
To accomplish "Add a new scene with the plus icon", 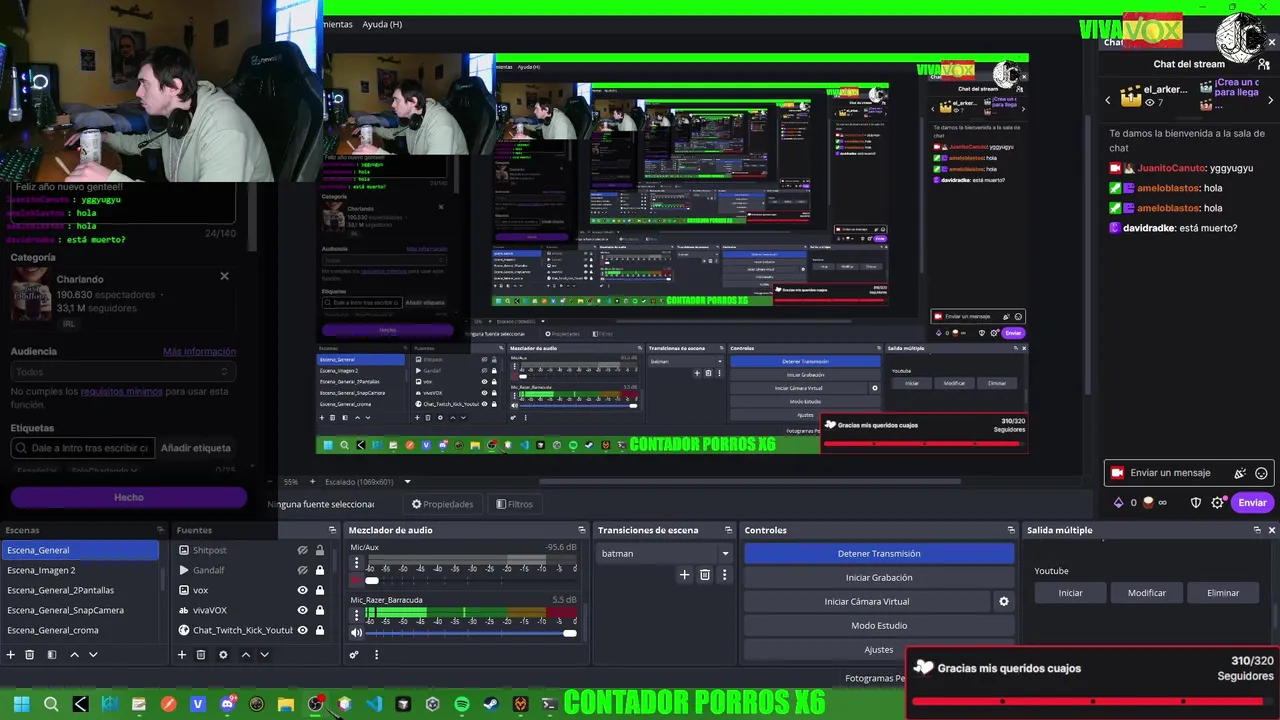I will tap(11, 655).
